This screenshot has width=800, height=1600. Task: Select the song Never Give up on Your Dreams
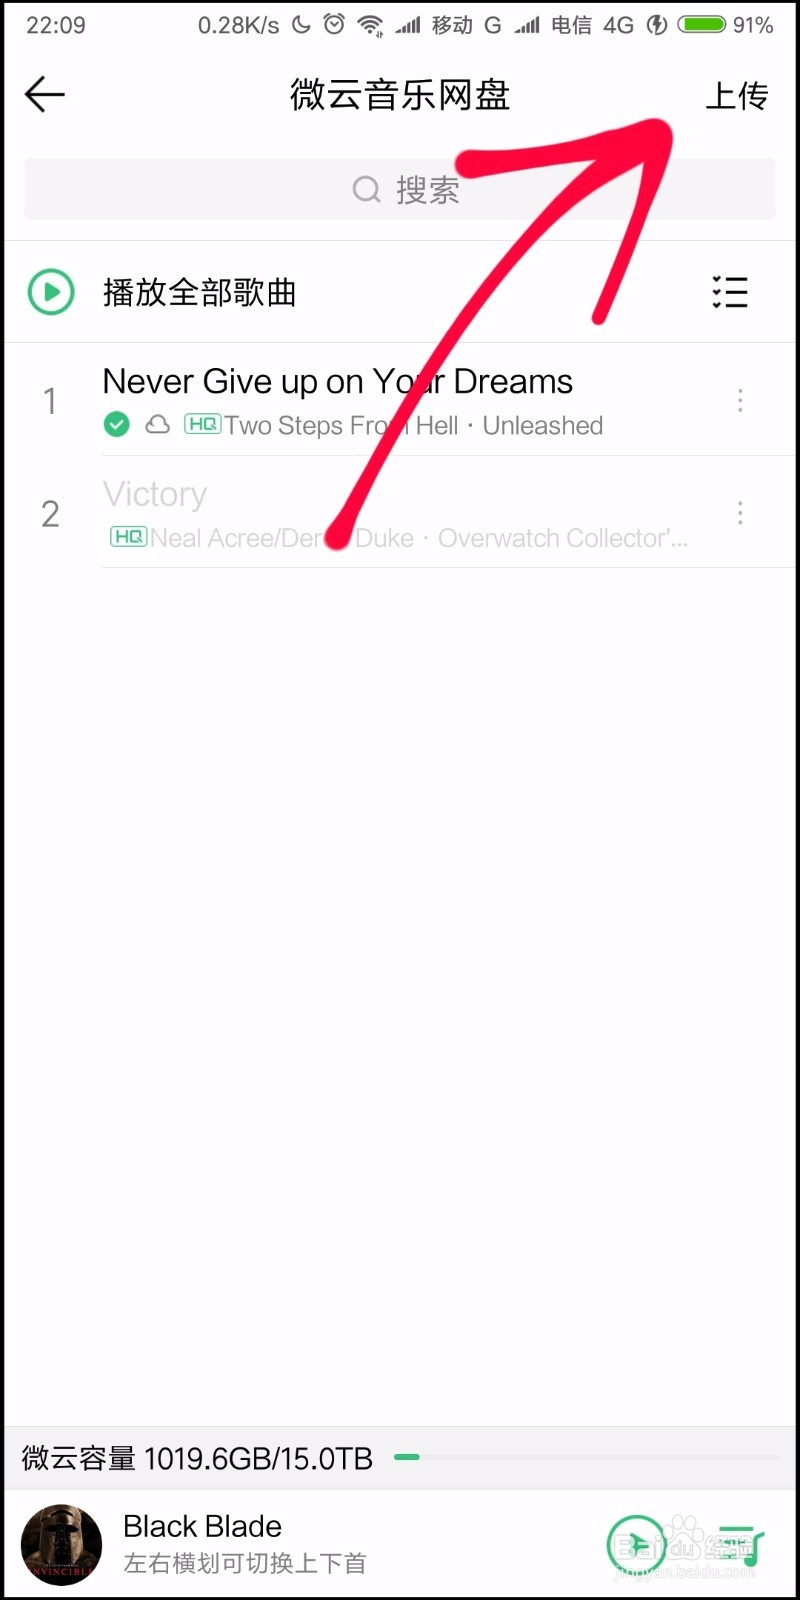[x=400, y=400]
